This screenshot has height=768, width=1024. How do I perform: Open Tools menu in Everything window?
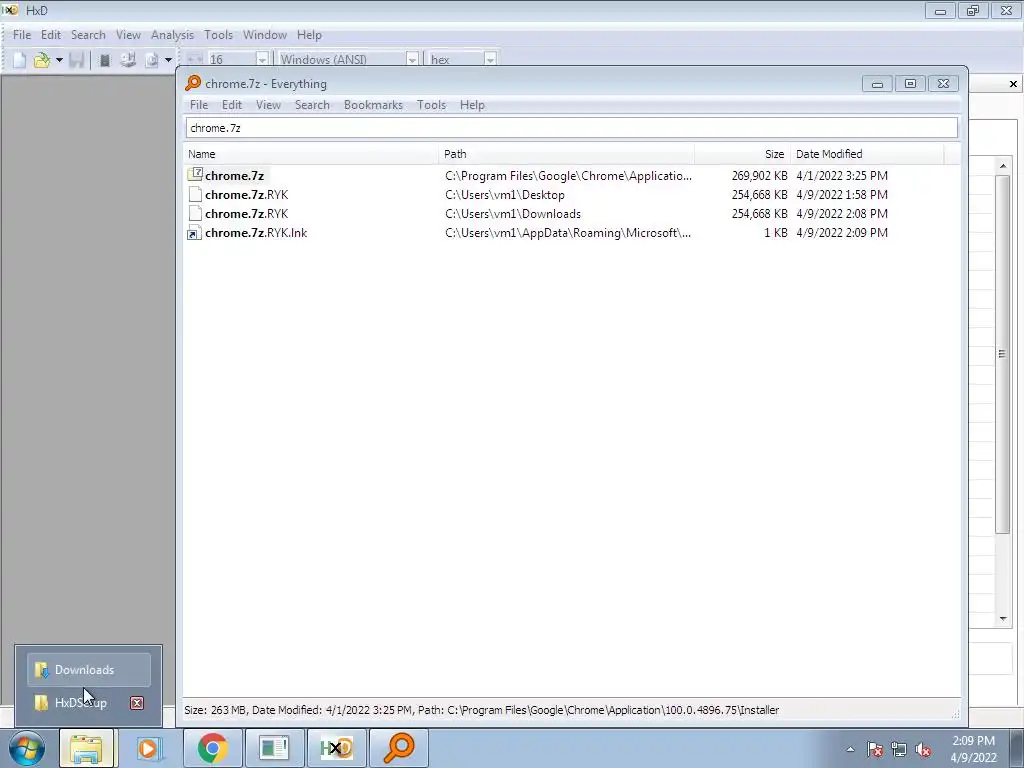point(431,104)
